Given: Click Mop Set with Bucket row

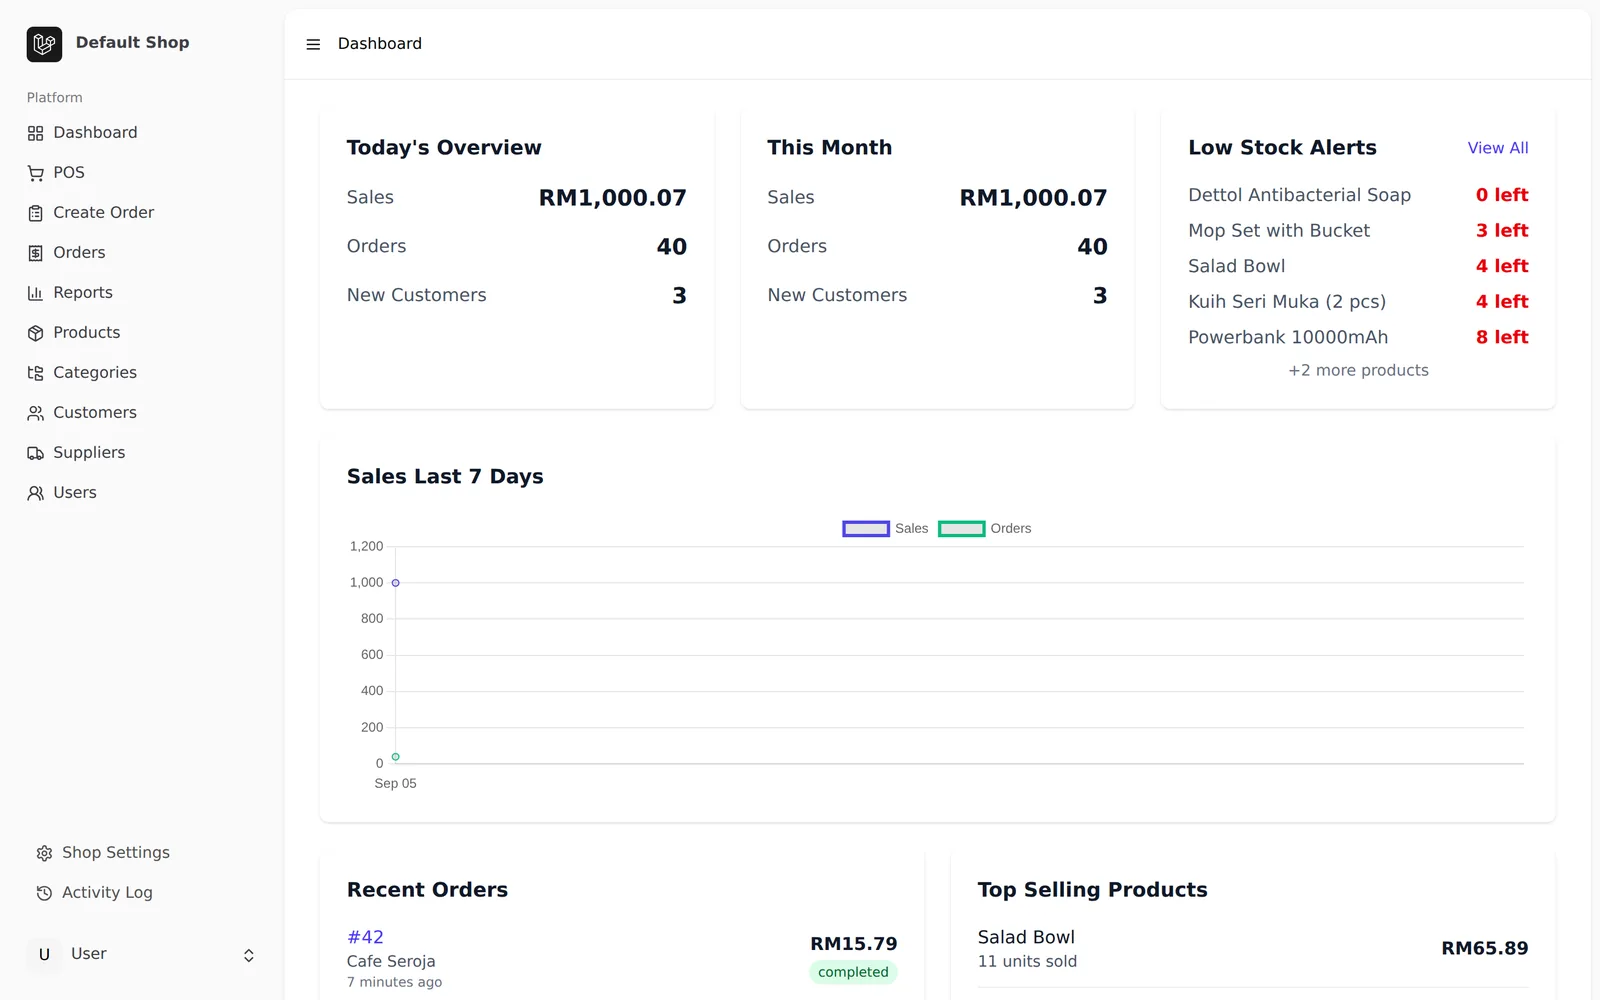Looking at the screenshot, I should tap(1358, 231).
